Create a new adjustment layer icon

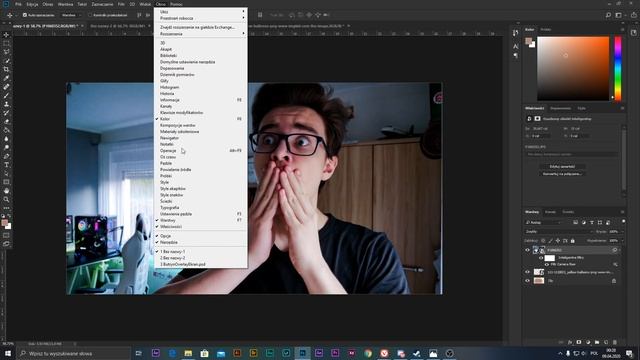click(x=588, y=342)
